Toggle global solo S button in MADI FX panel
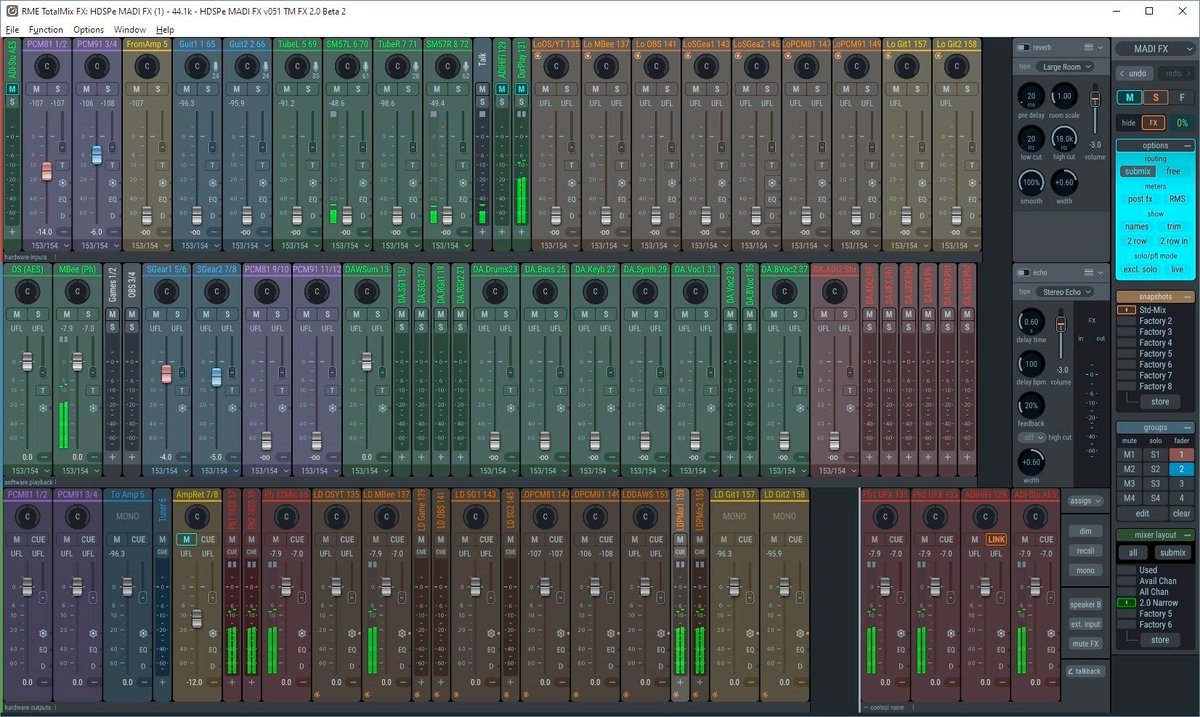 tap(1156, 97)
